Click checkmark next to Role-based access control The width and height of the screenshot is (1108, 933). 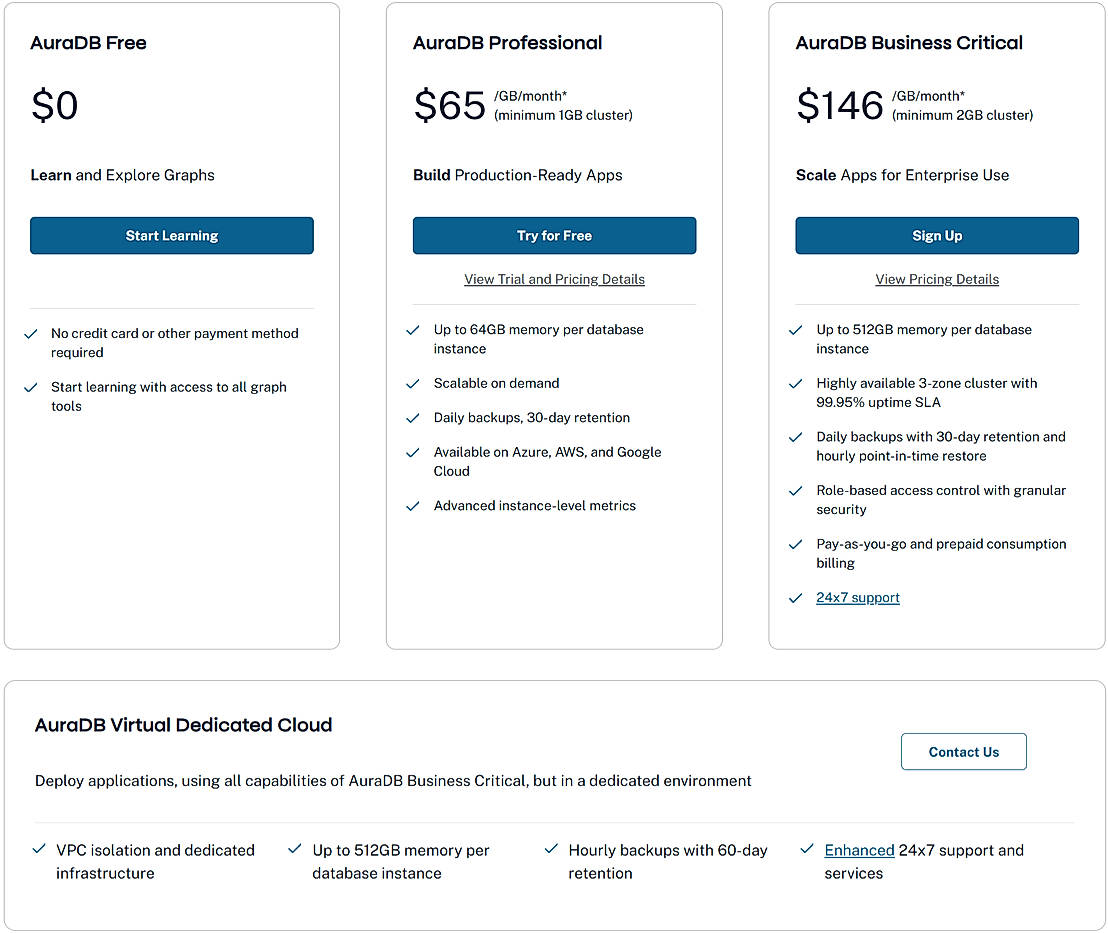point(796,491)
